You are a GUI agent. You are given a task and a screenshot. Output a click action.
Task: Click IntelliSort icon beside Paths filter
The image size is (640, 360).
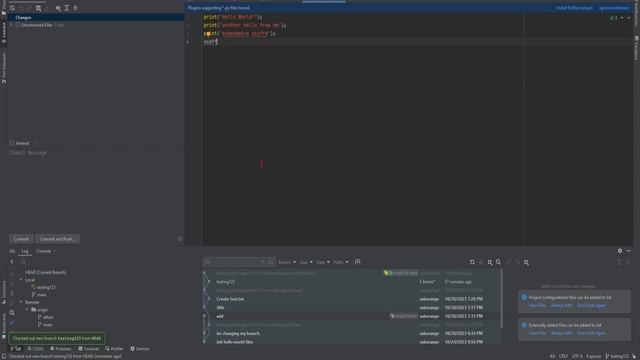point(358,262)
